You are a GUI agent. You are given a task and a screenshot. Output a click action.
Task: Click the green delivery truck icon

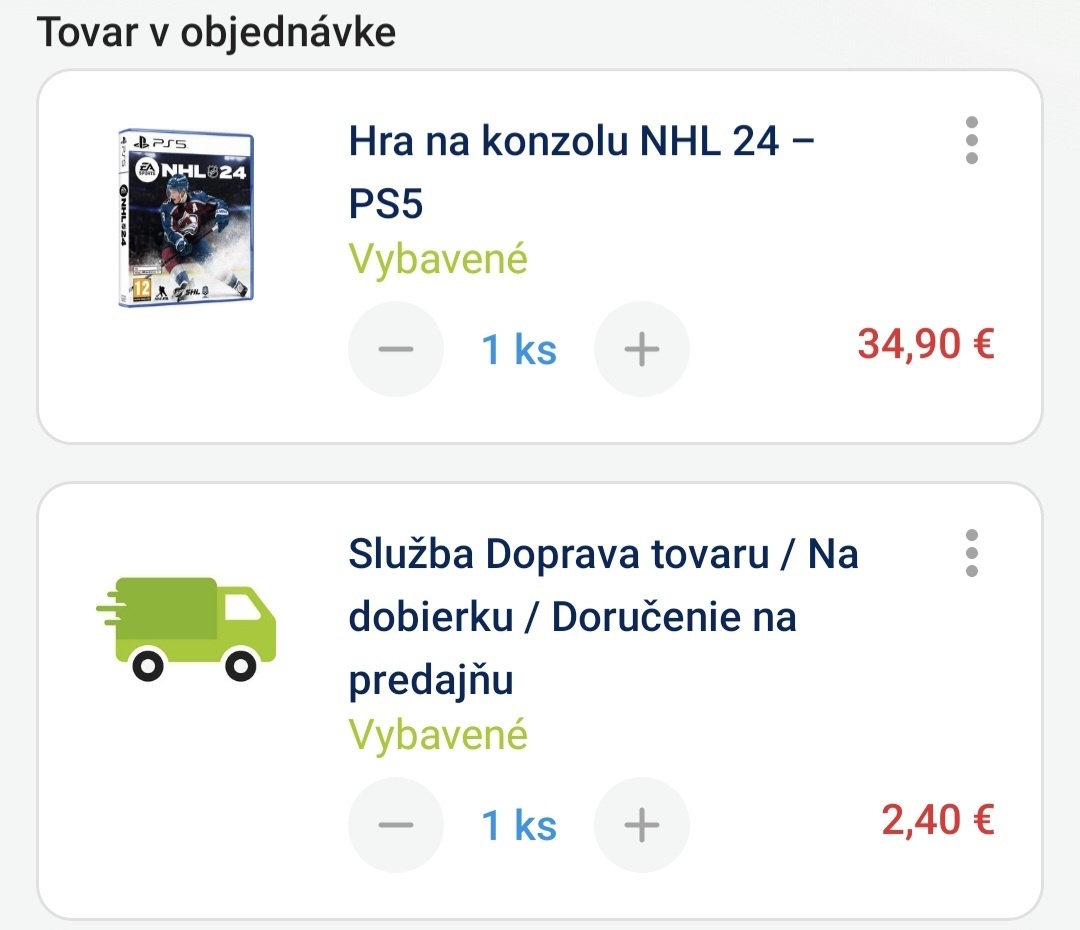point(188,626)
